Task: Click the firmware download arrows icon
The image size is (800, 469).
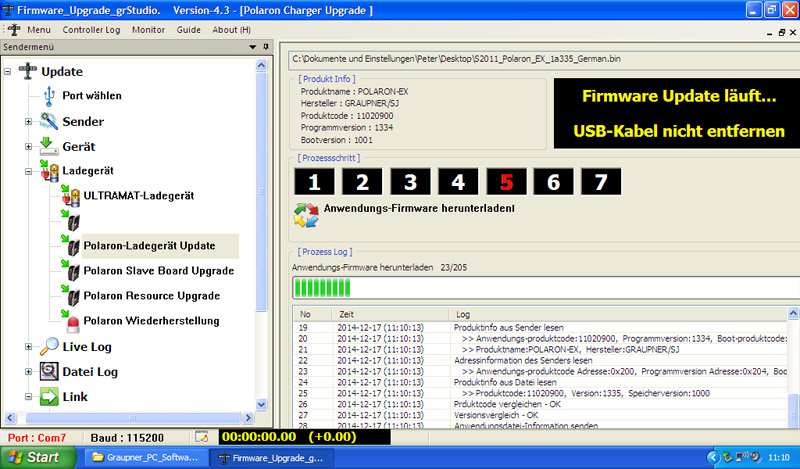Action: (306, 215)
